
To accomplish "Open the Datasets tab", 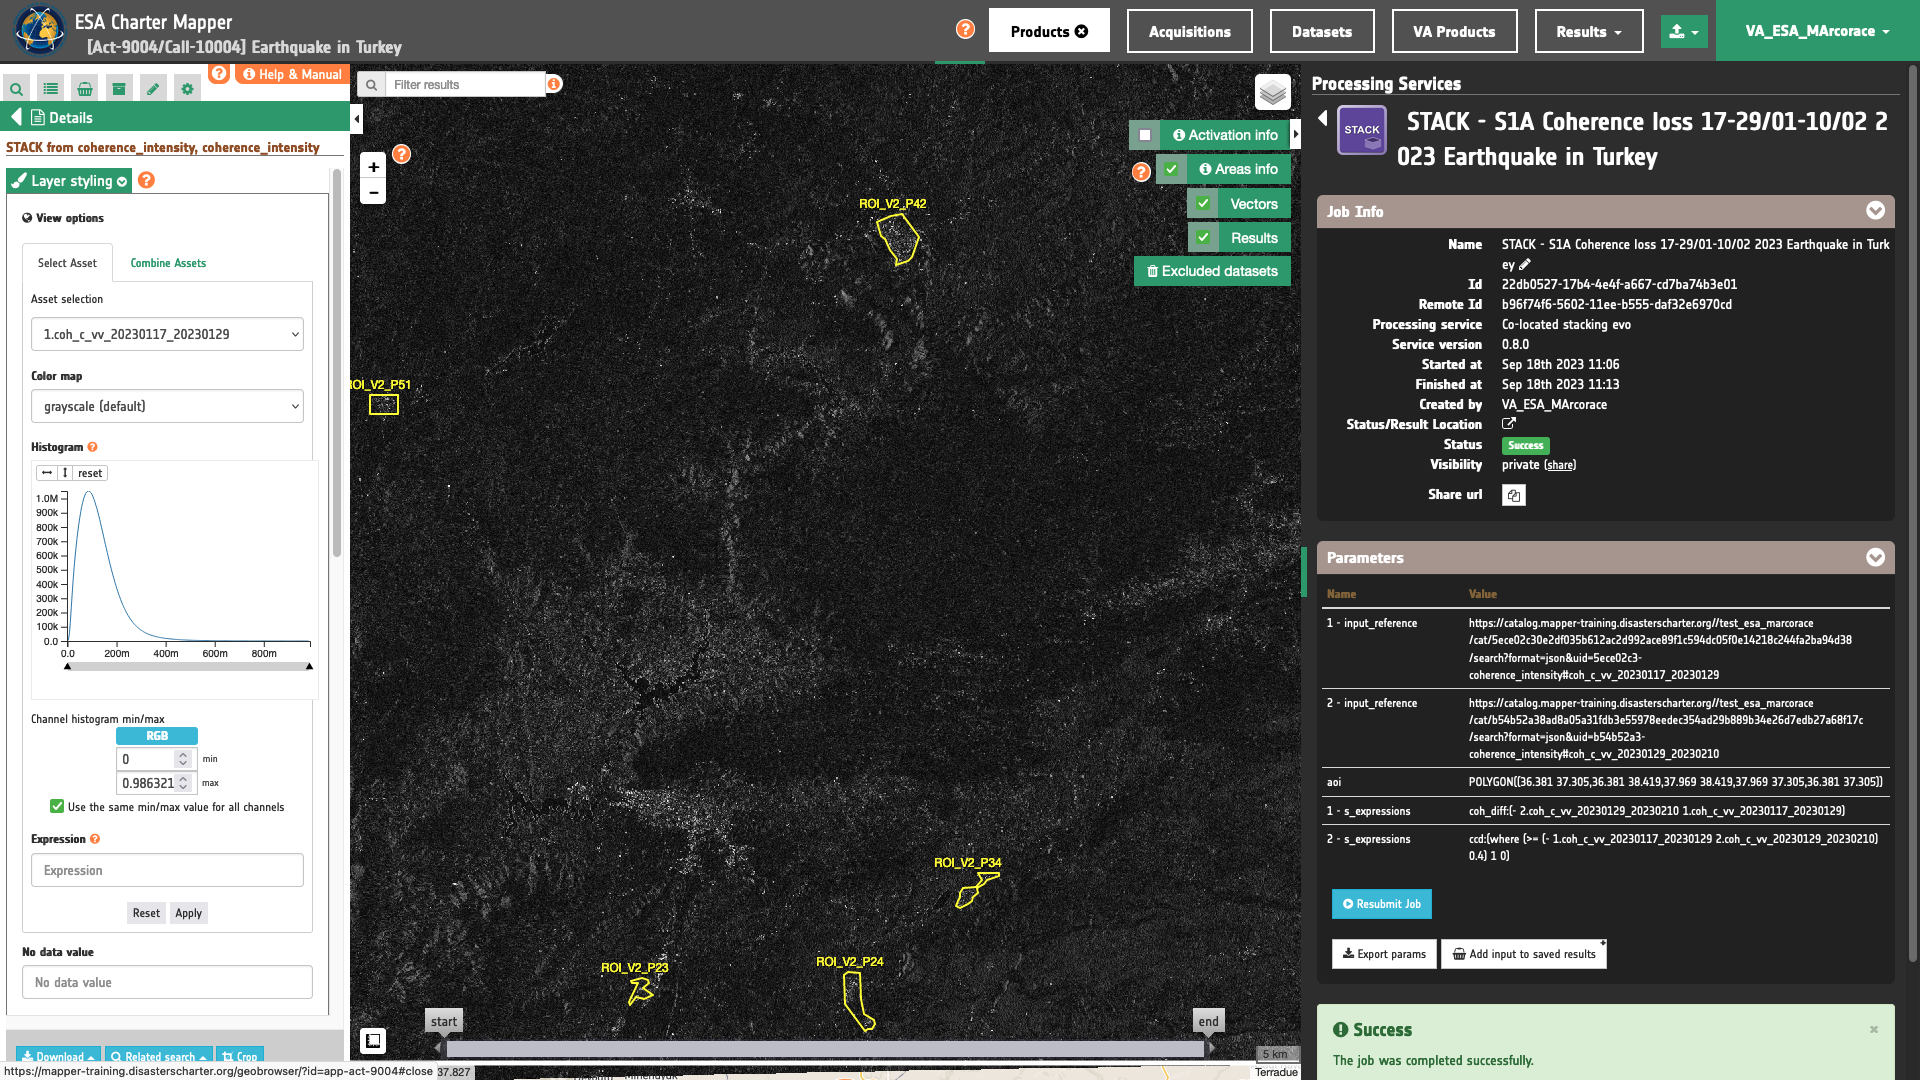I will [x=1322, y=31].
